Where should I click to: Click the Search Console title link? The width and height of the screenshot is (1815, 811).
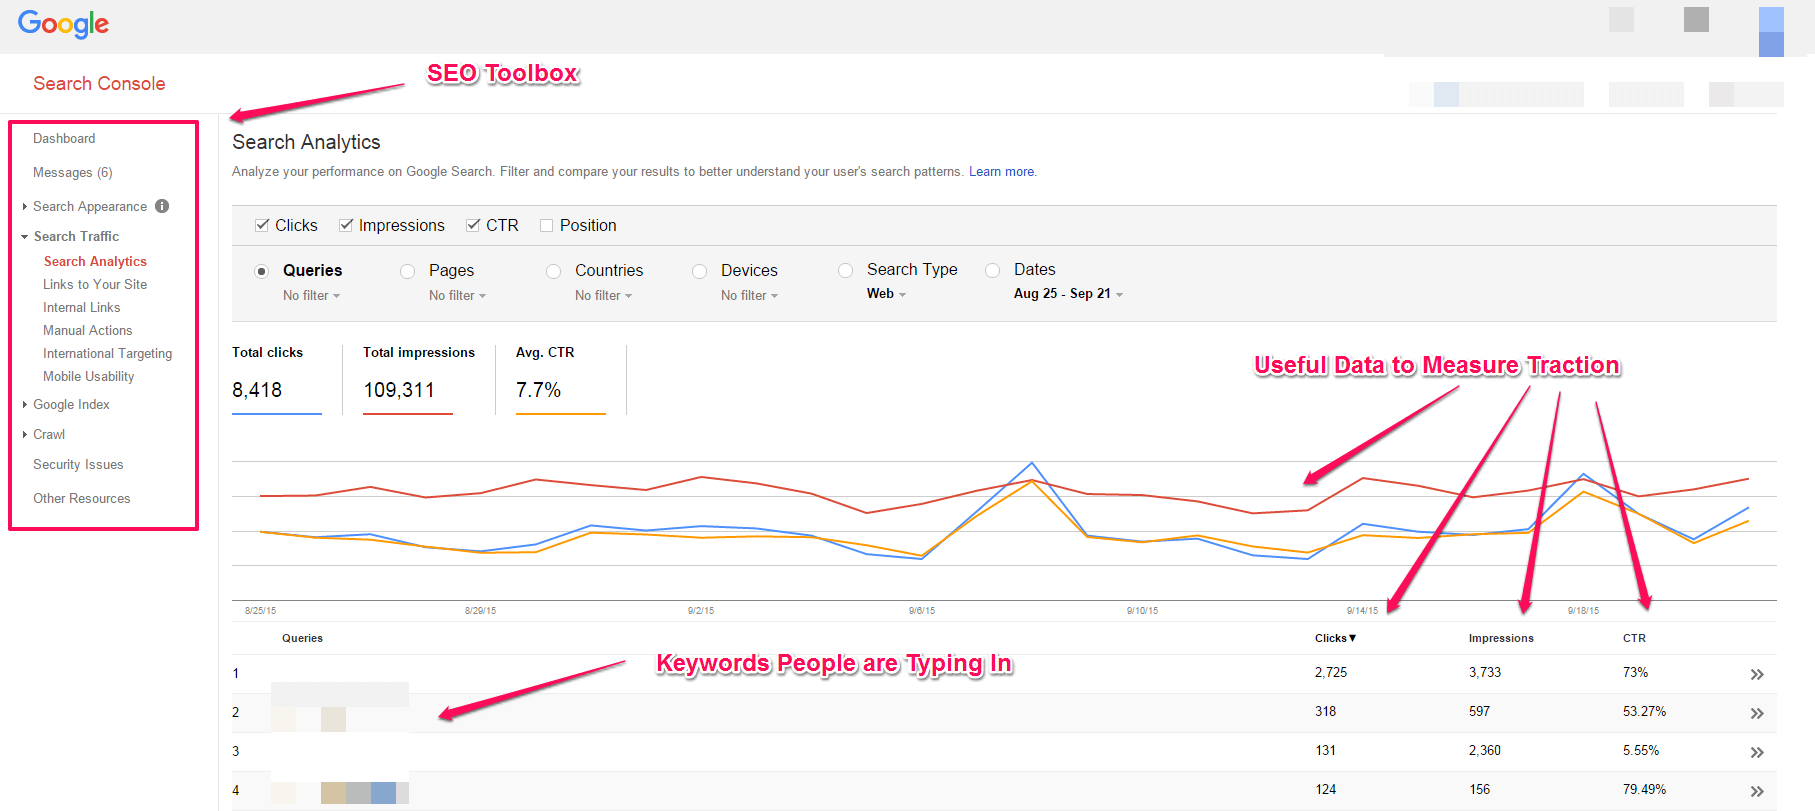click(99, 83)
